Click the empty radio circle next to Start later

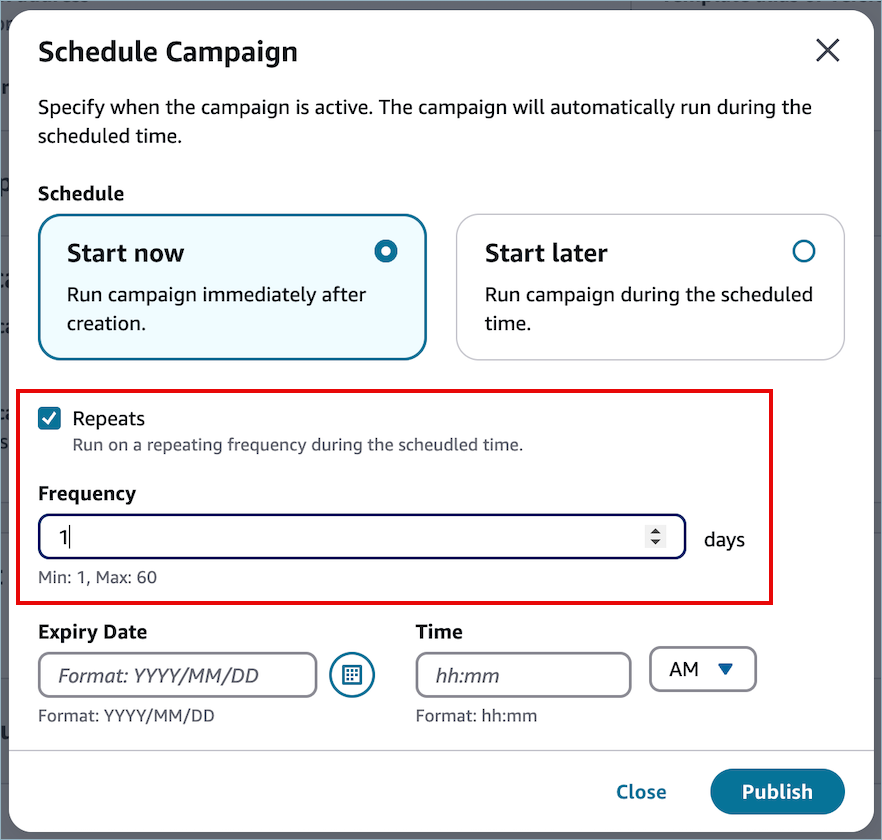[x=804, y=251]
